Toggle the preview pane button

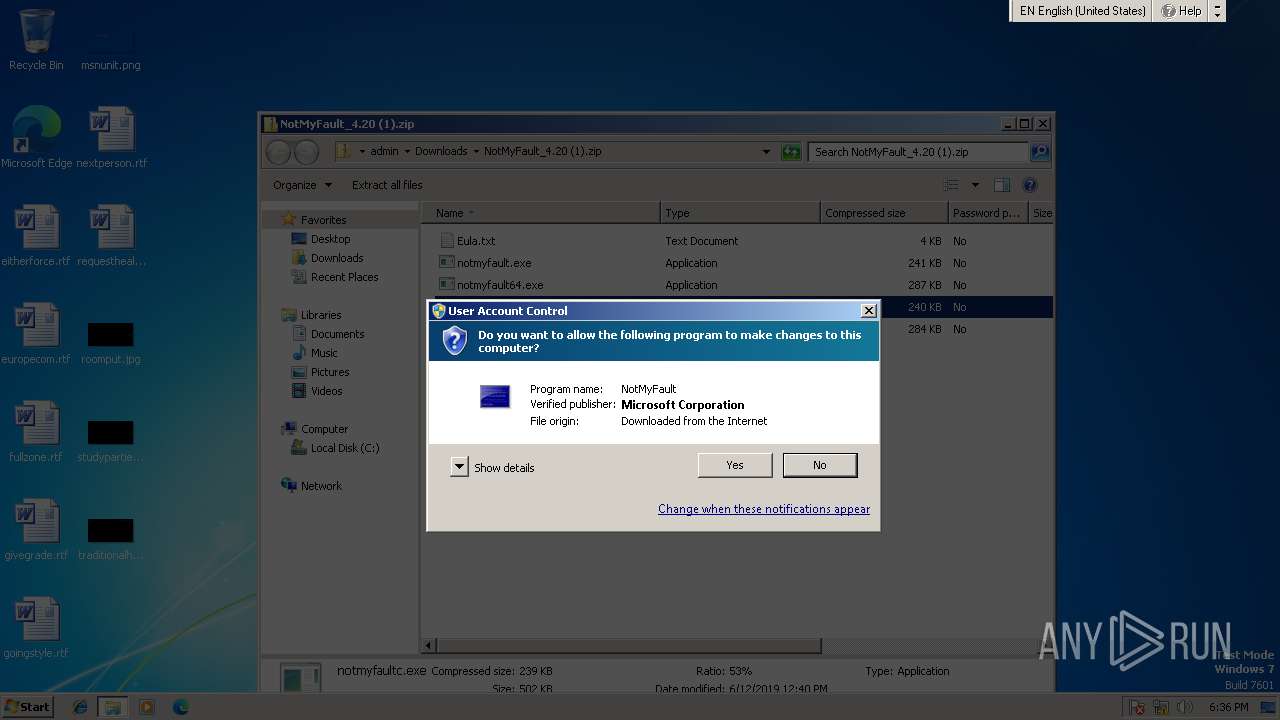(x=1002, y=185)
